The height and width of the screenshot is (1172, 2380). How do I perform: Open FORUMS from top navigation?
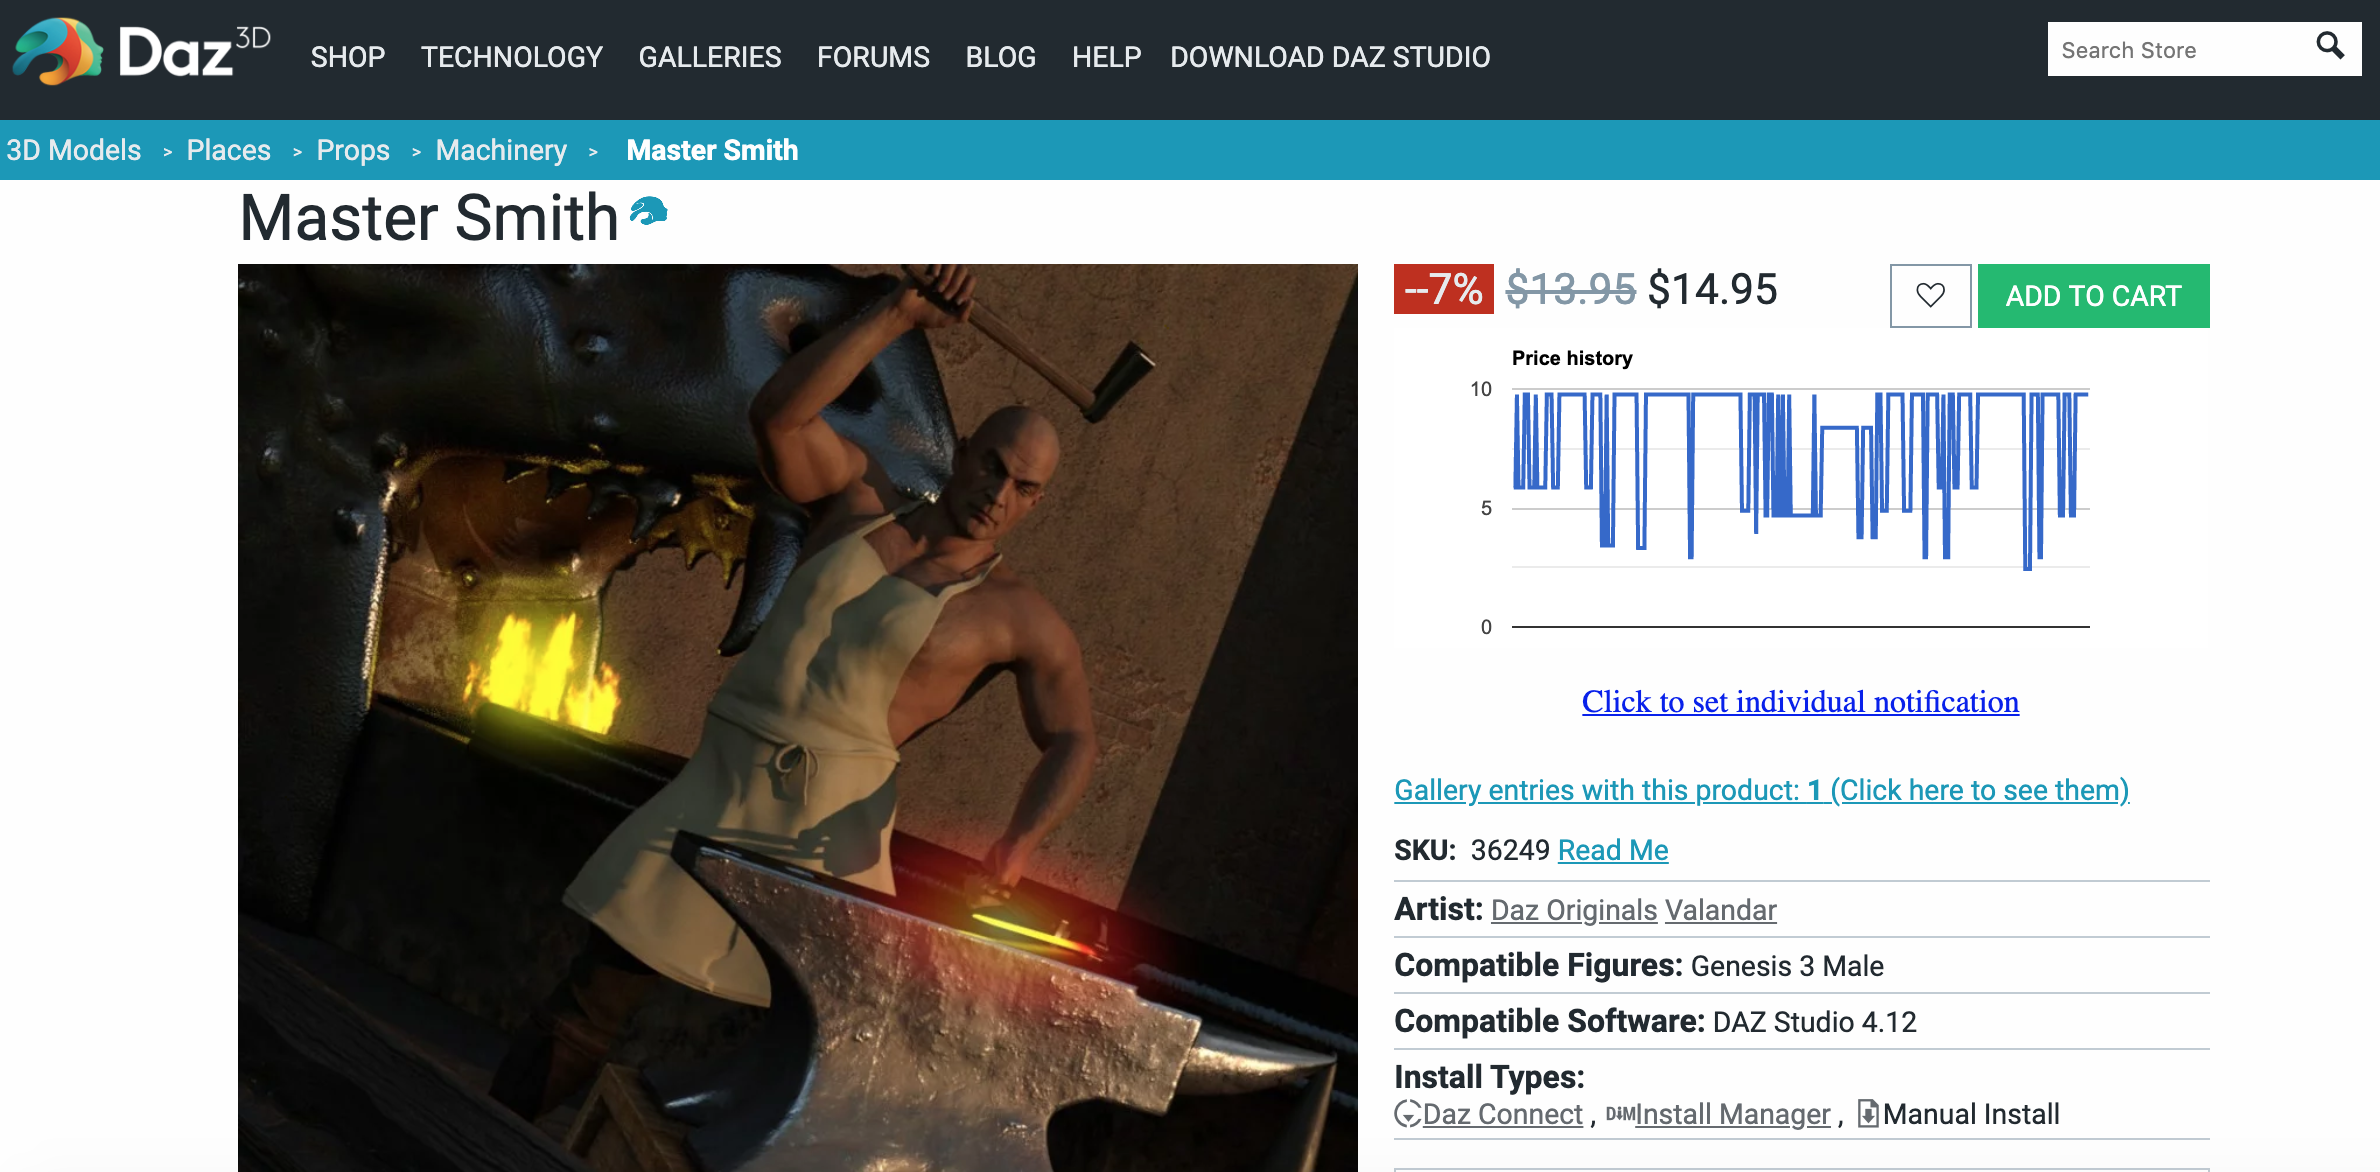(x=873, y=57)
